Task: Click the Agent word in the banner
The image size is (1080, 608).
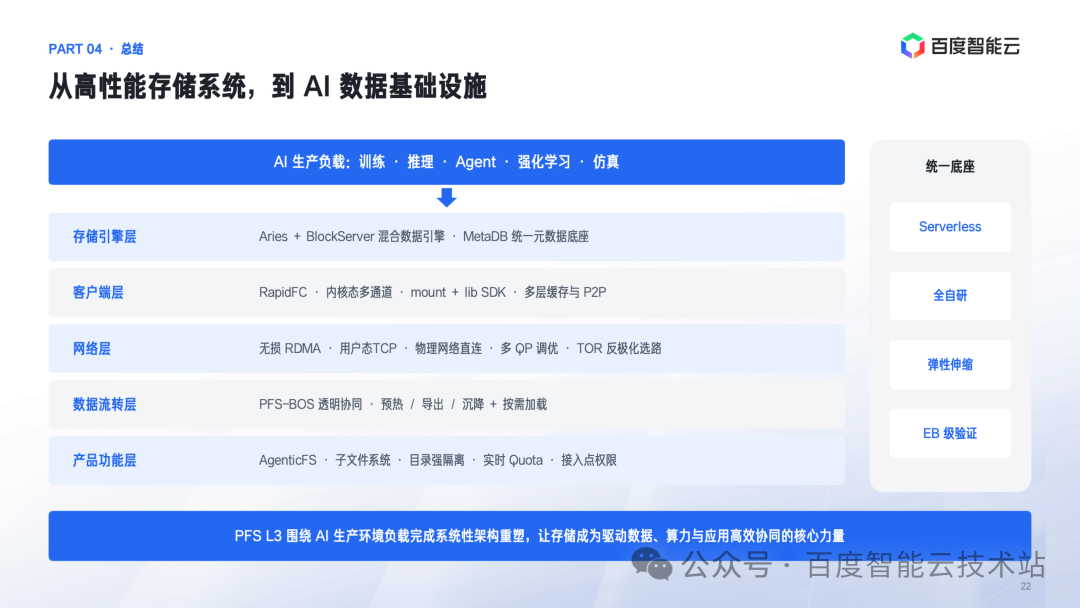Action: 475,162
